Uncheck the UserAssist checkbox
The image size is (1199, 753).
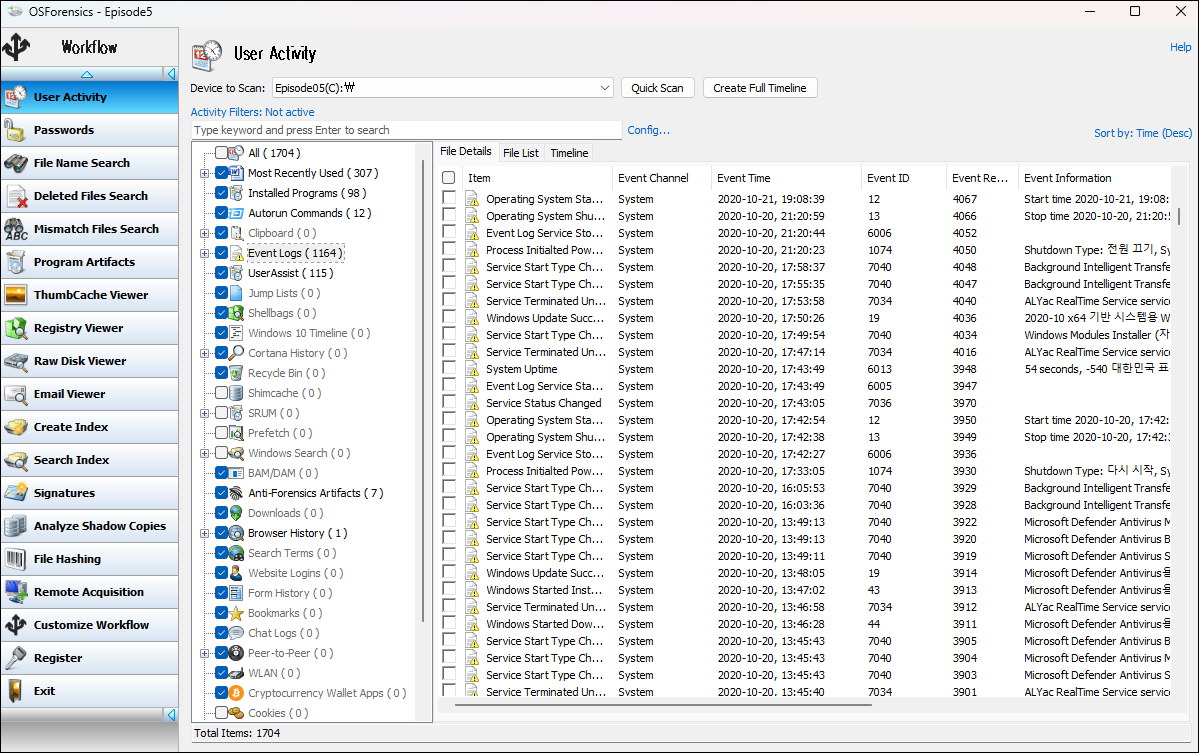tap(221, 273)
